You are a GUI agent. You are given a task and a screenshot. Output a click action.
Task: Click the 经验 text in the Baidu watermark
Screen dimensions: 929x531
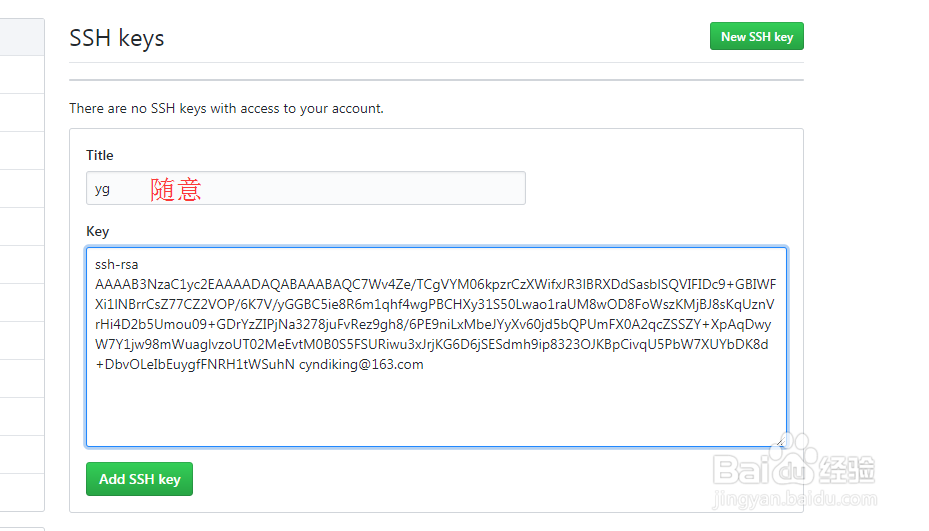(x=847, y=468)
